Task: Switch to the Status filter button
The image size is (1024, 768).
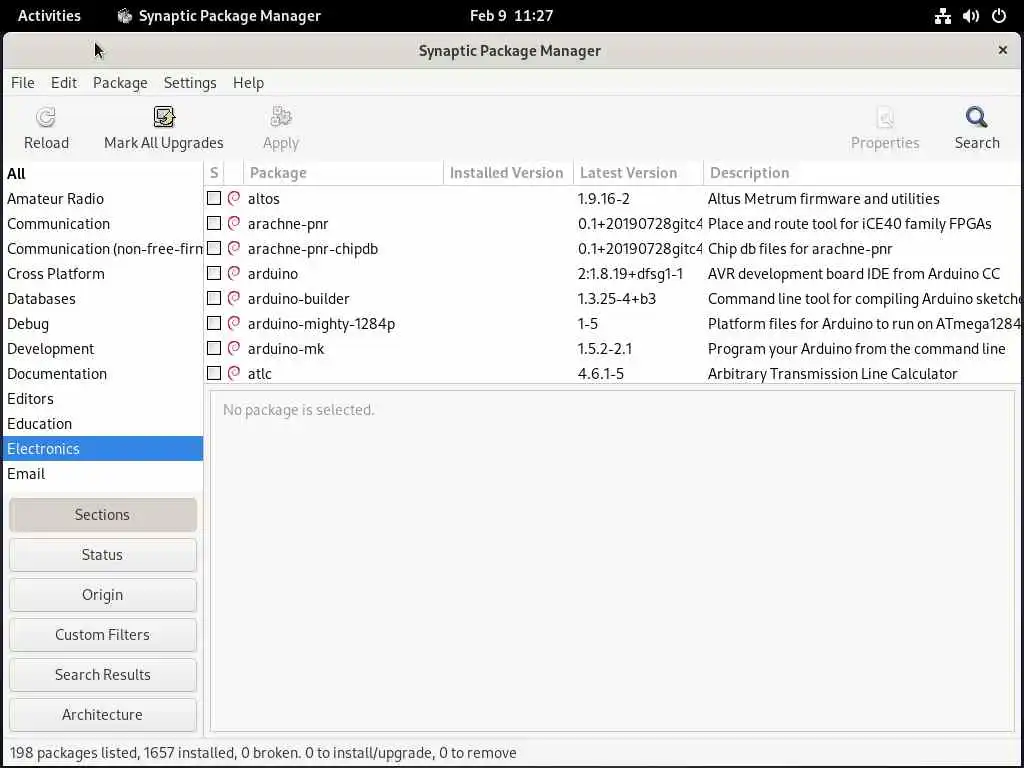Action: pos(103,554)
